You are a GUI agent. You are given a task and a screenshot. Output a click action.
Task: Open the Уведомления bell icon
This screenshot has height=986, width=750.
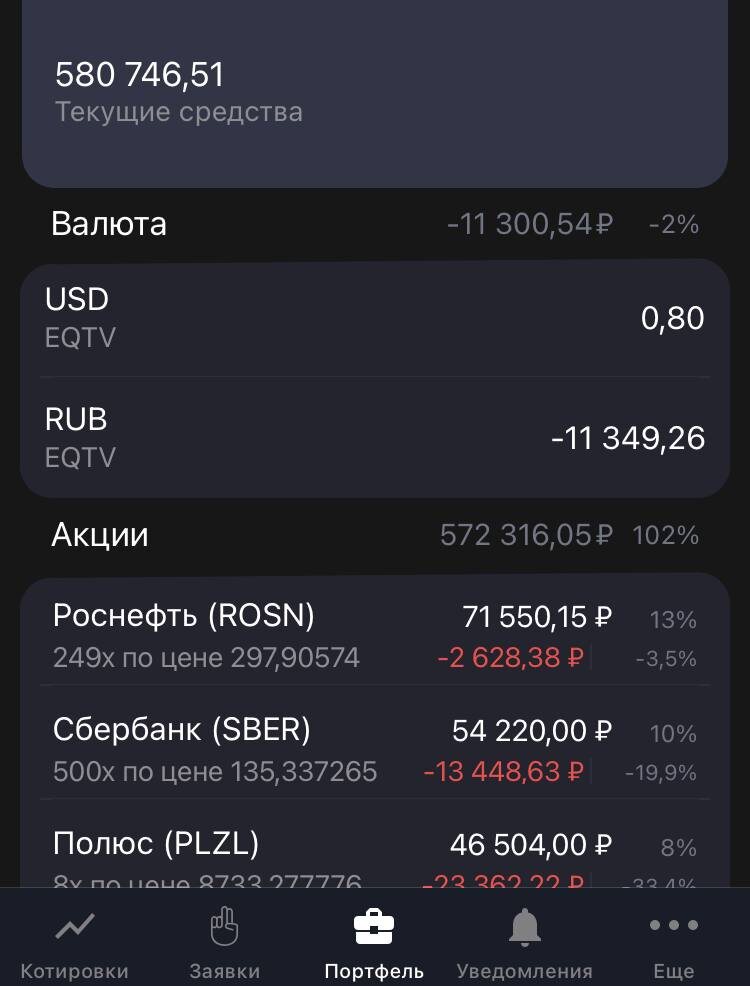click(x=524, y=927)
